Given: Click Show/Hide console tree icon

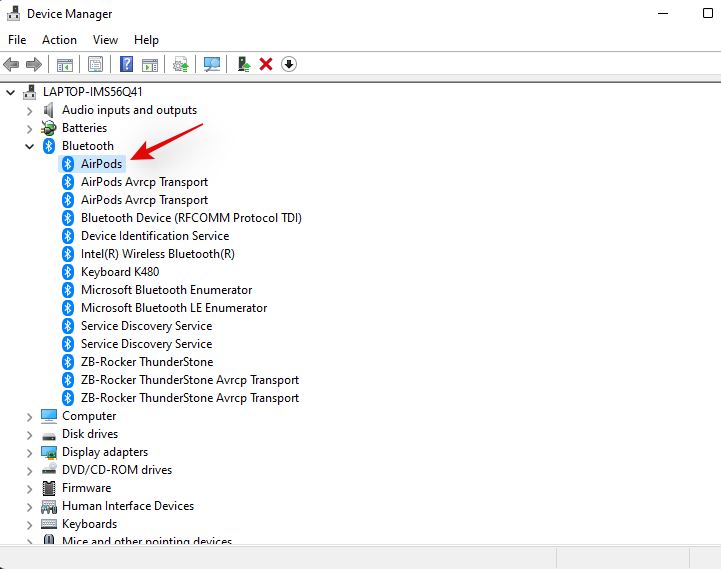Looking at the screenshot, I should (64, 64).
